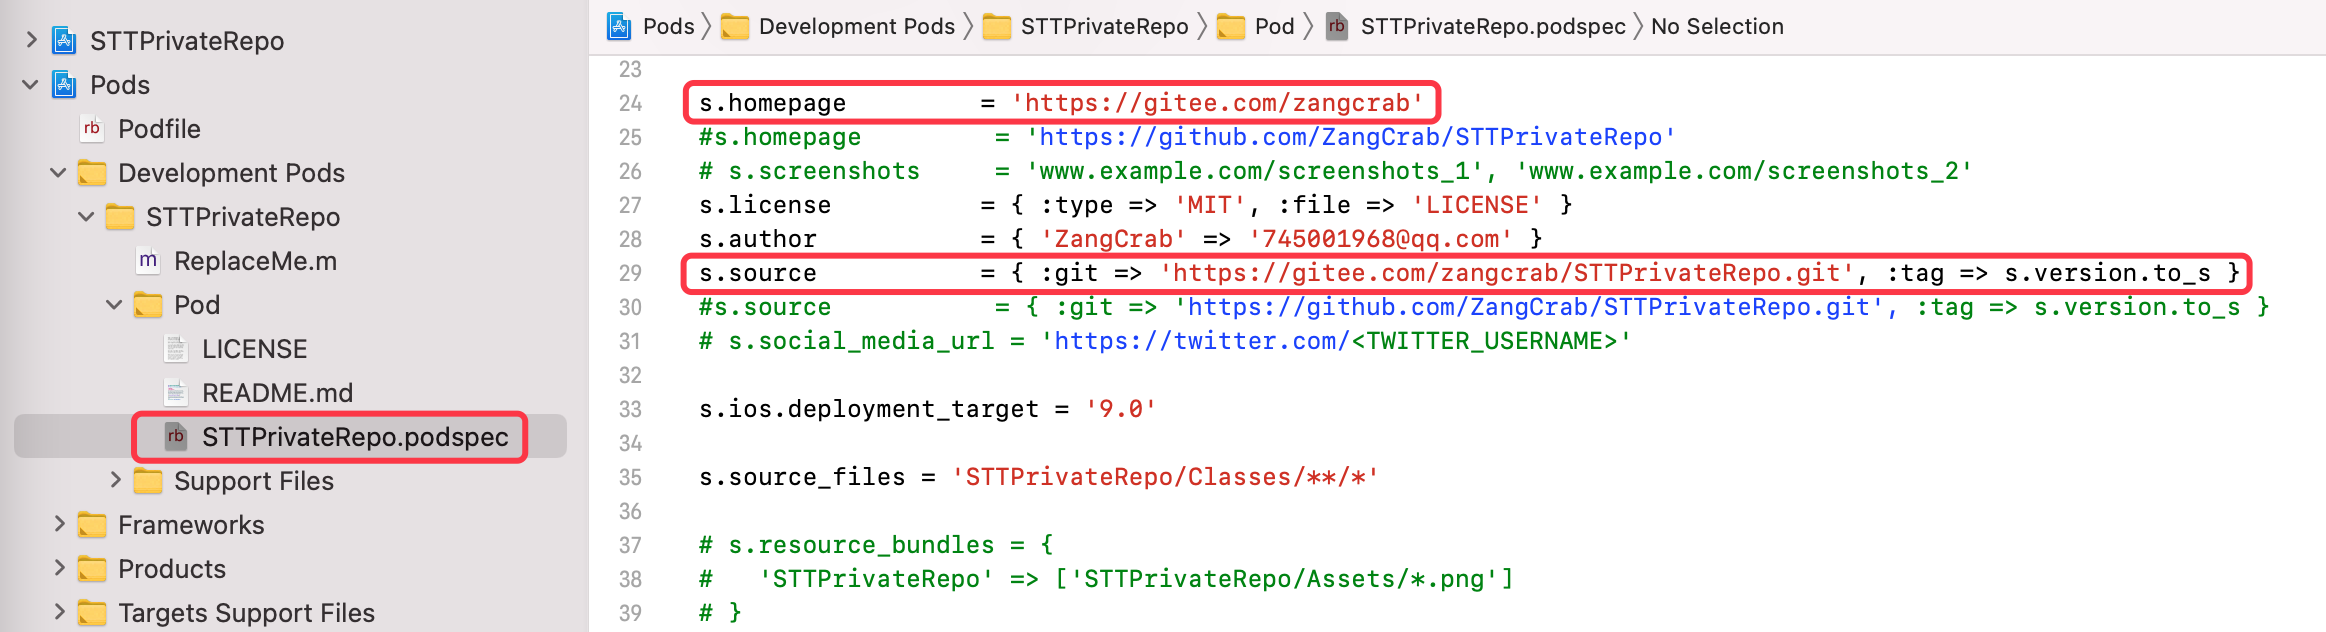Click s.ios.deployment_target on line 33
Image resolution: width=2326 pixels, height=632 pixels.
[x=868, y=409]
